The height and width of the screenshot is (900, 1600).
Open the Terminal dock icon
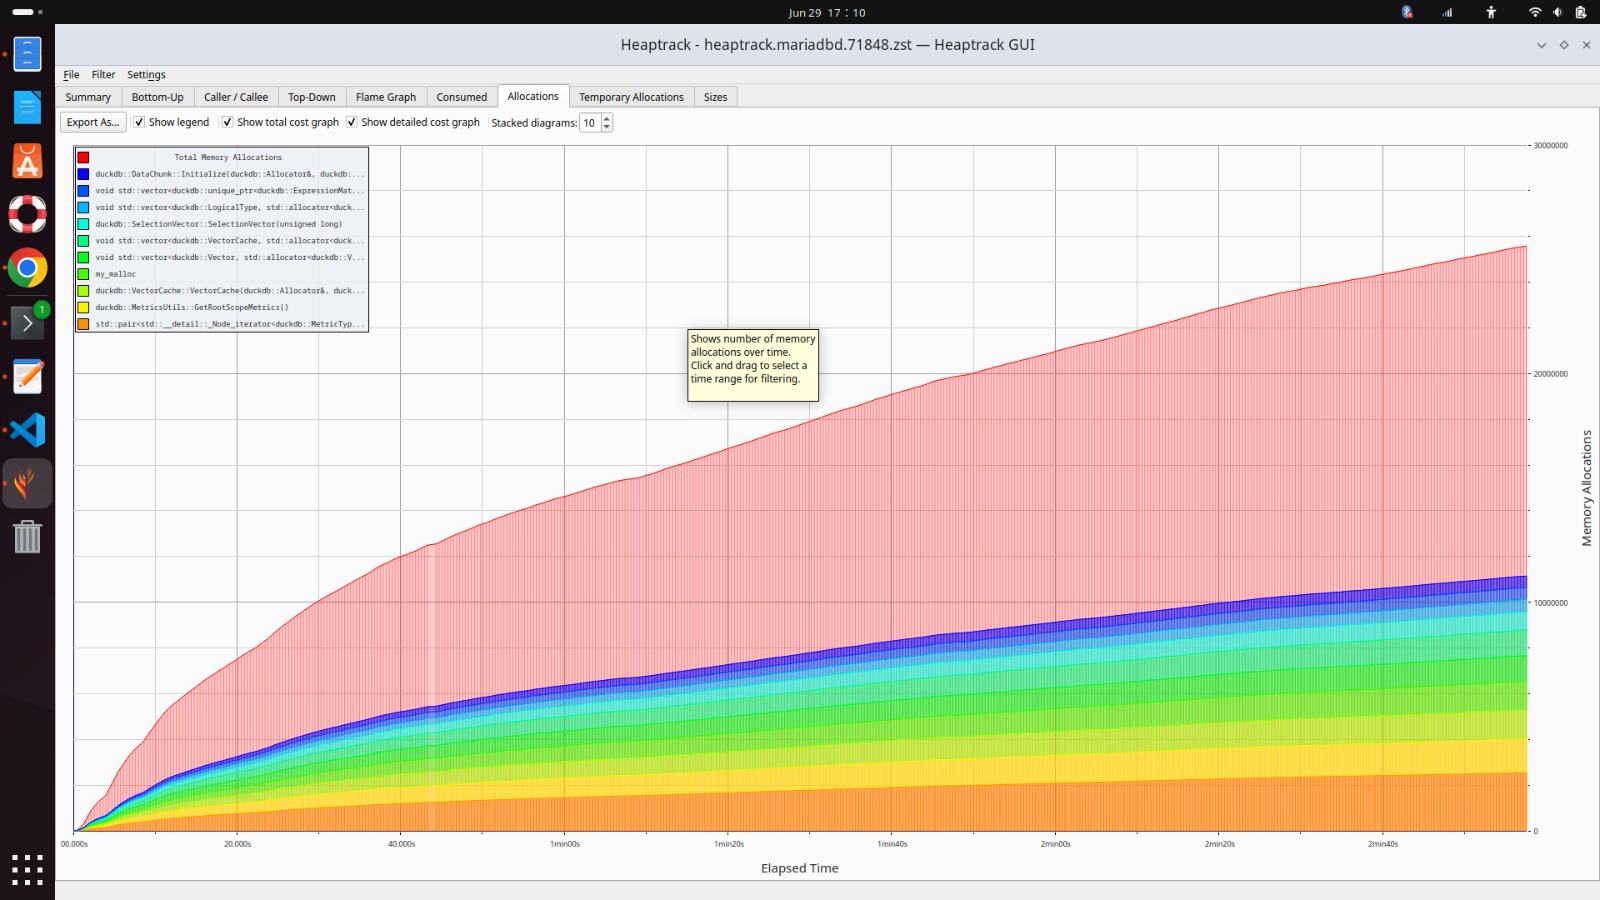[27, 322]
